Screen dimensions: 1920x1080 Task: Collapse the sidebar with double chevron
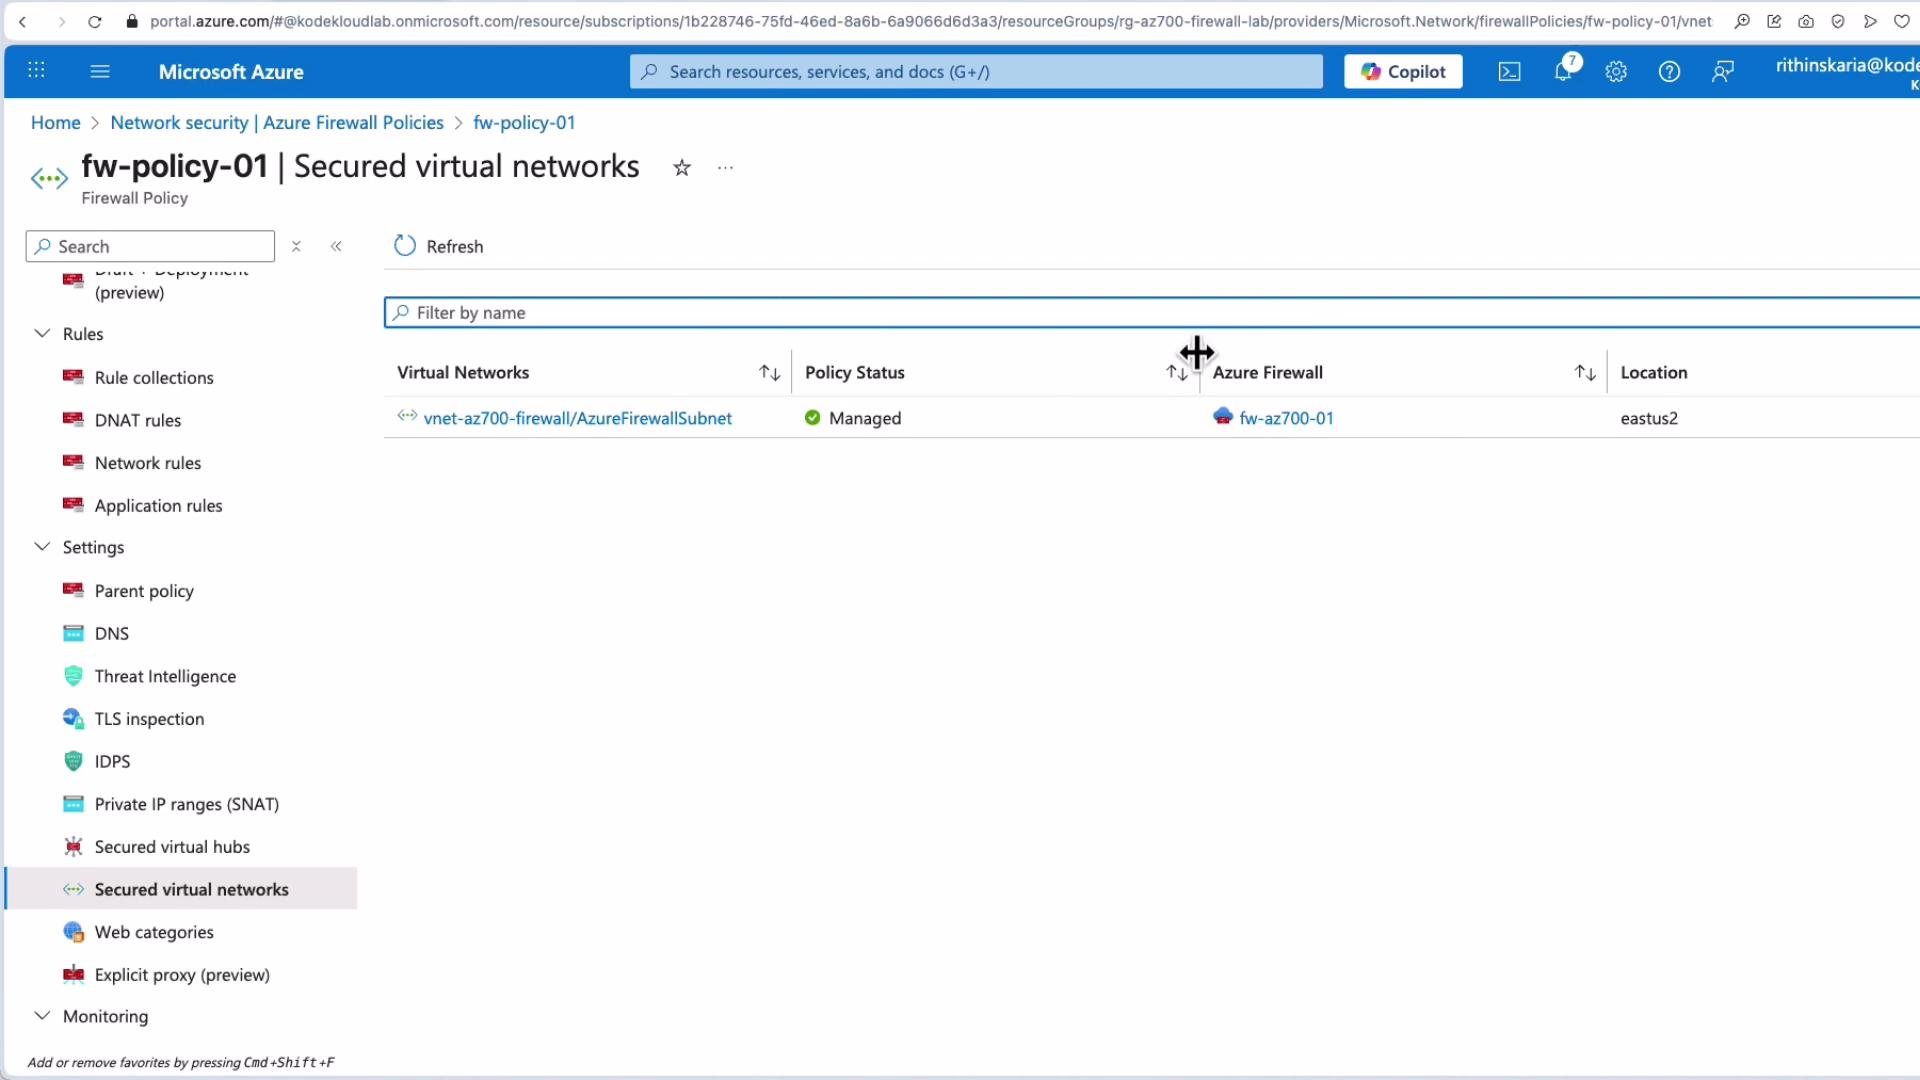(x=337, y=246)
